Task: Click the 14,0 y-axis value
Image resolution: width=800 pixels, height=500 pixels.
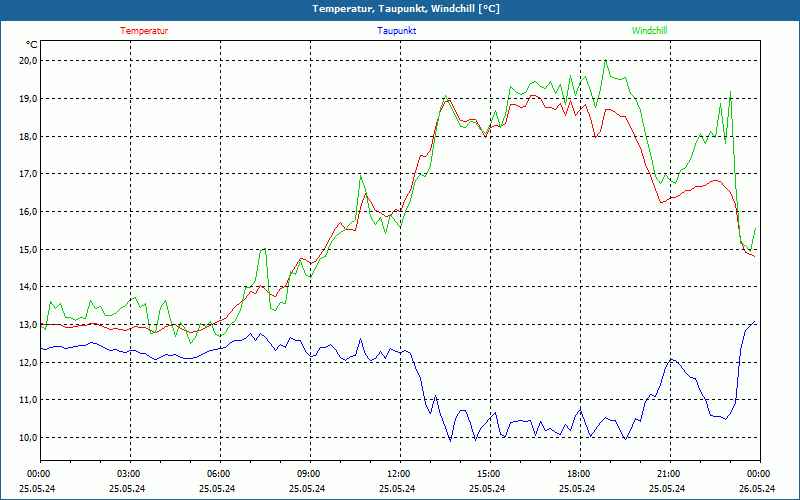Action: [x=29, y=287]
